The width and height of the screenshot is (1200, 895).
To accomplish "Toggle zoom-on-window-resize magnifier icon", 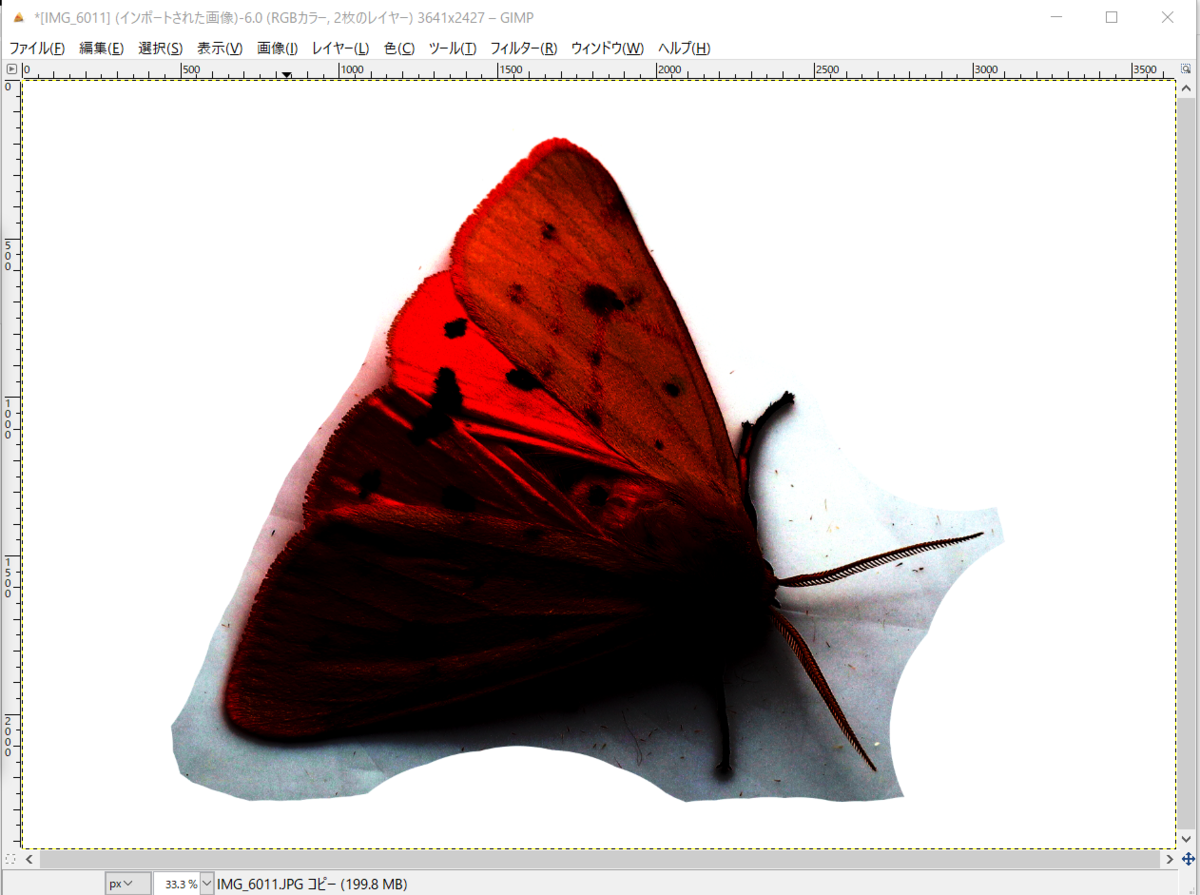I will tap(1187, 69).
